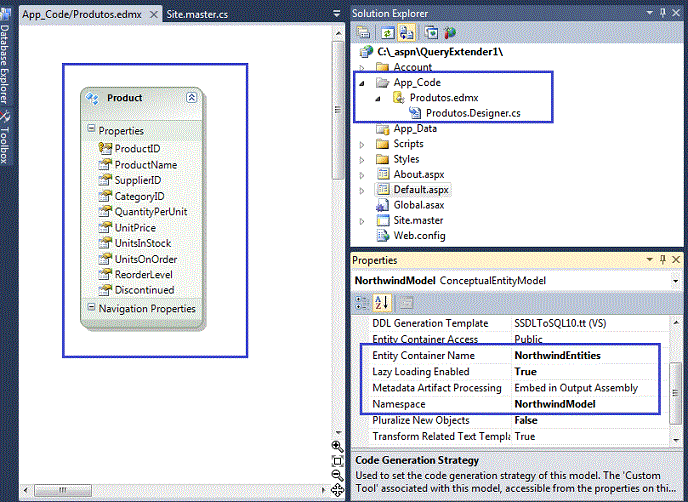Collapse Navigation Properties section of Product entity
688x502 pixels.
coord(91,307)
